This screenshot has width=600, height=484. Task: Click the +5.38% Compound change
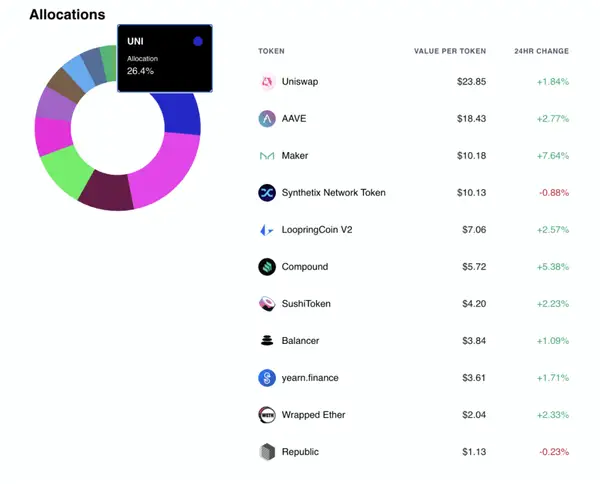[x=553, y=267]
